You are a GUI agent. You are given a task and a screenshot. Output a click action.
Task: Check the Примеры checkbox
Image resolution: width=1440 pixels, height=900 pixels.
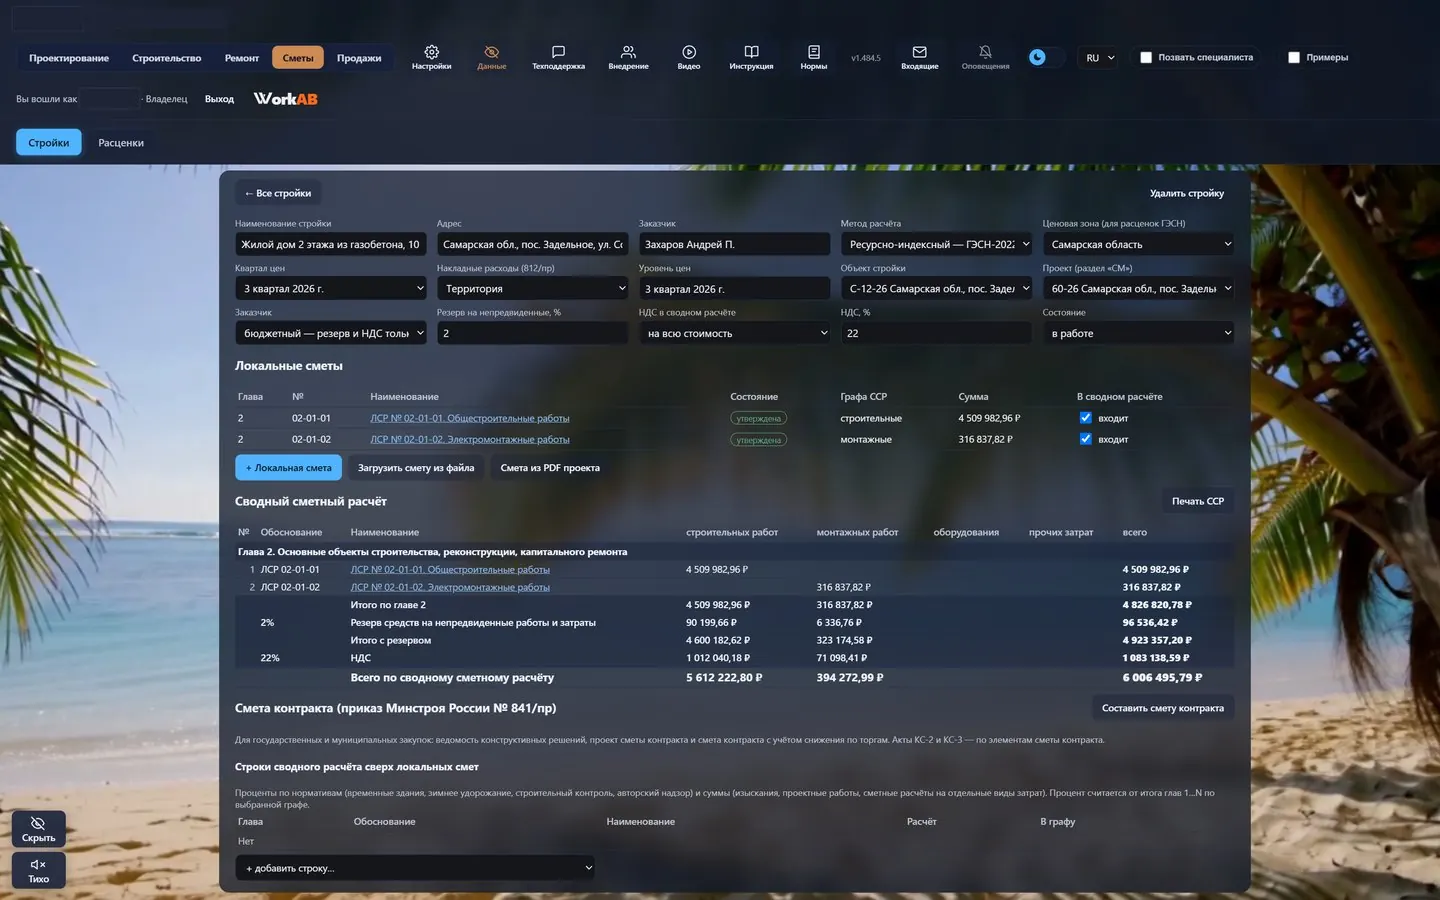point(1294,58)
